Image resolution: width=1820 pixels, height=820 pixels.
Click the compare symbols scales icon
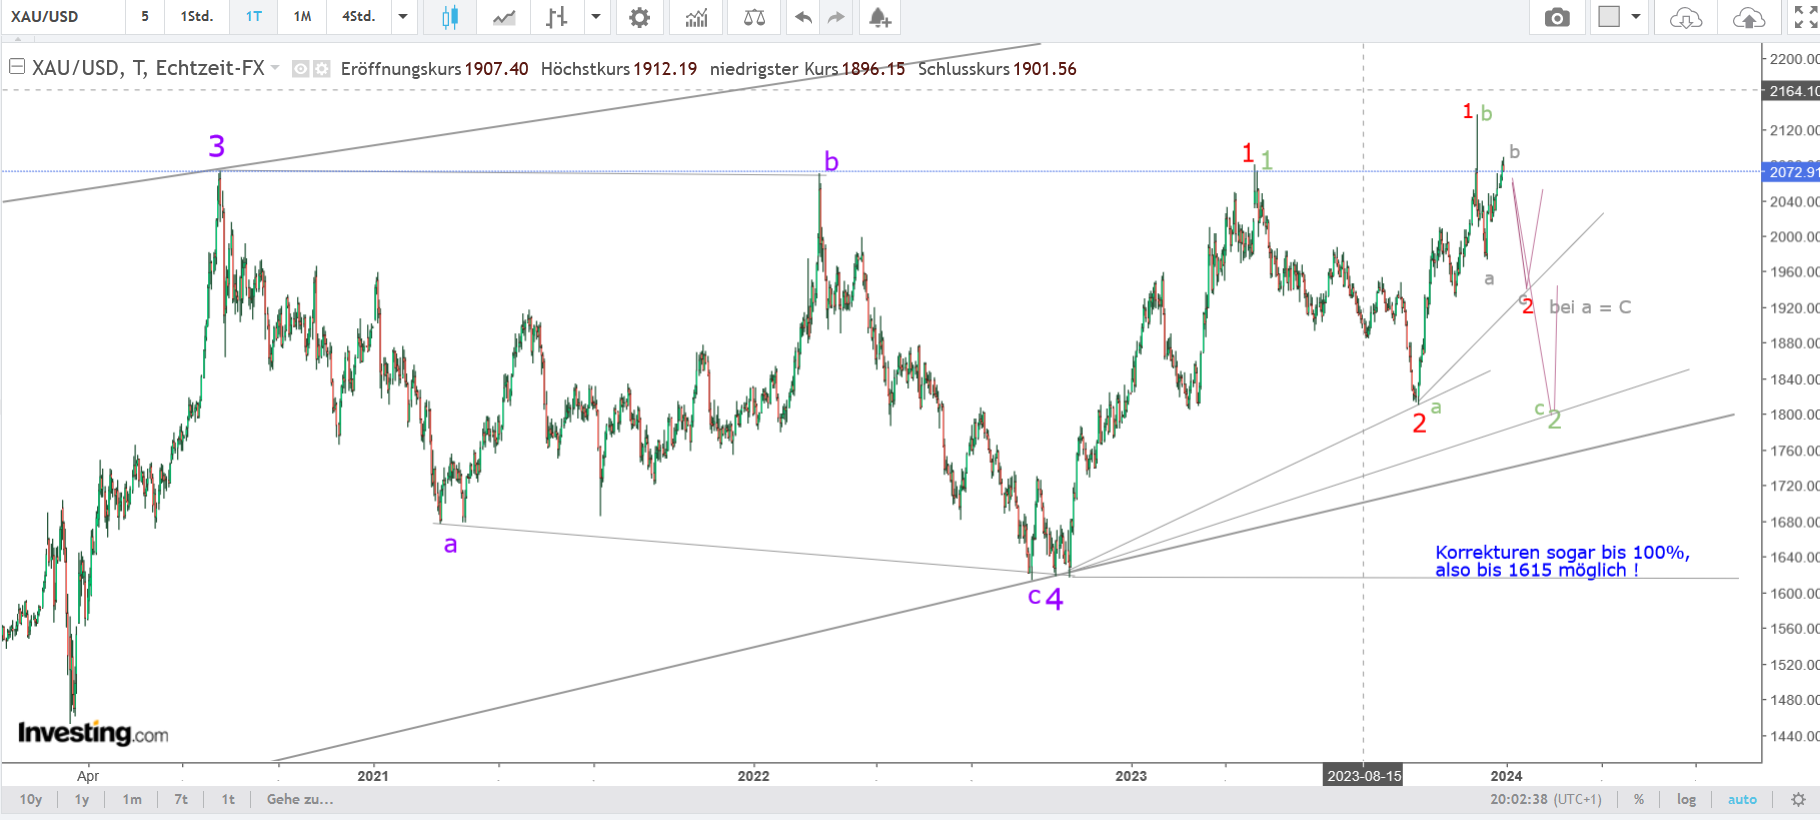(754, 17)
